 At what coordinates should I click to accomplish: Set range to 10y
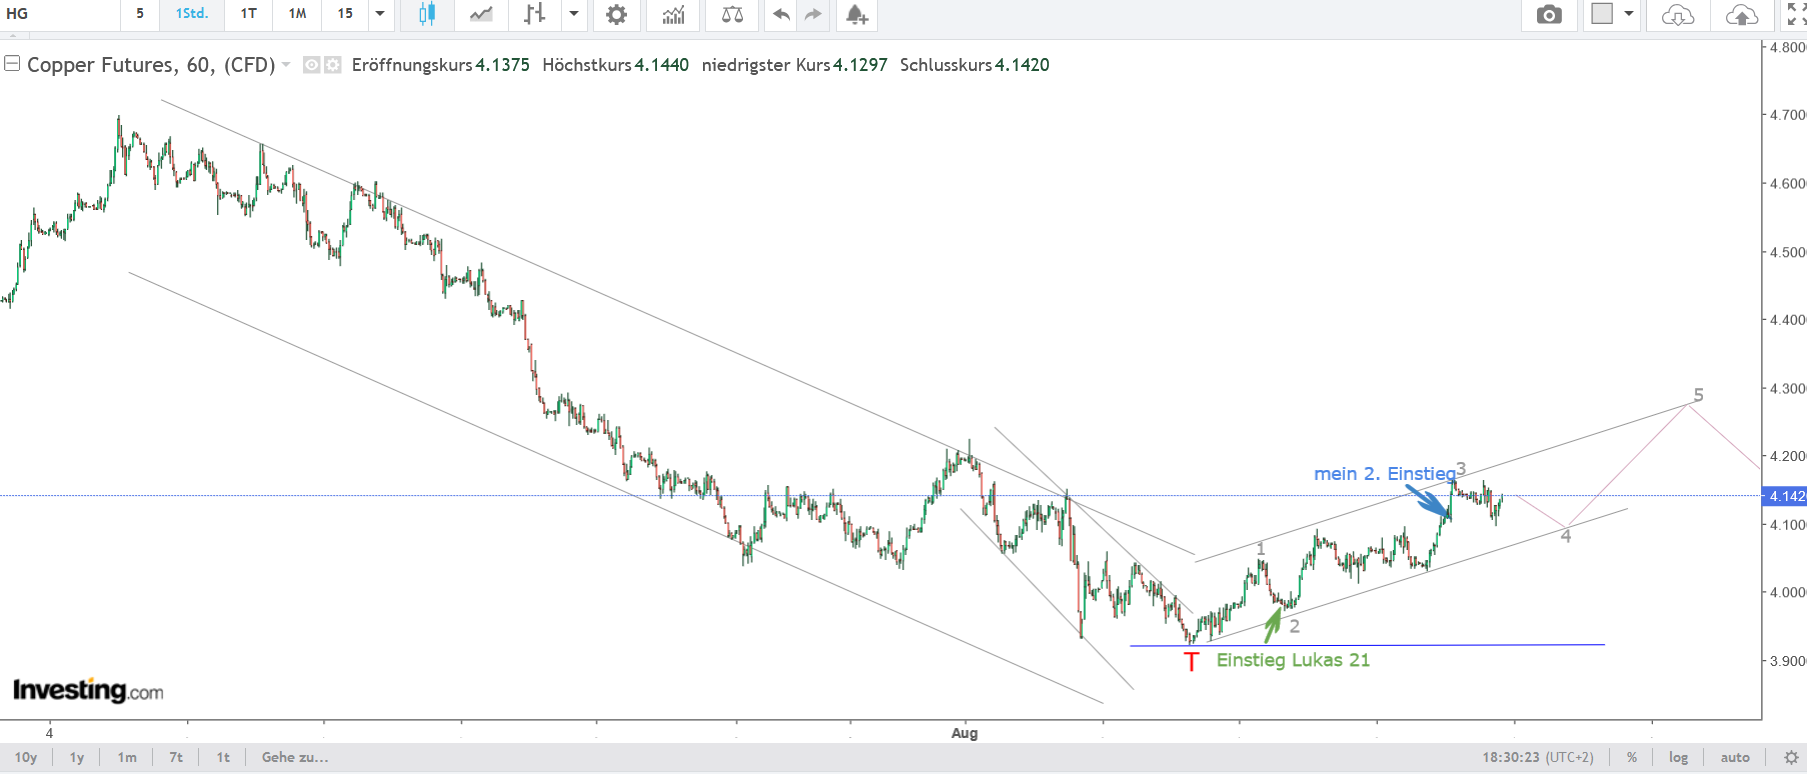[x=26, y=757]
